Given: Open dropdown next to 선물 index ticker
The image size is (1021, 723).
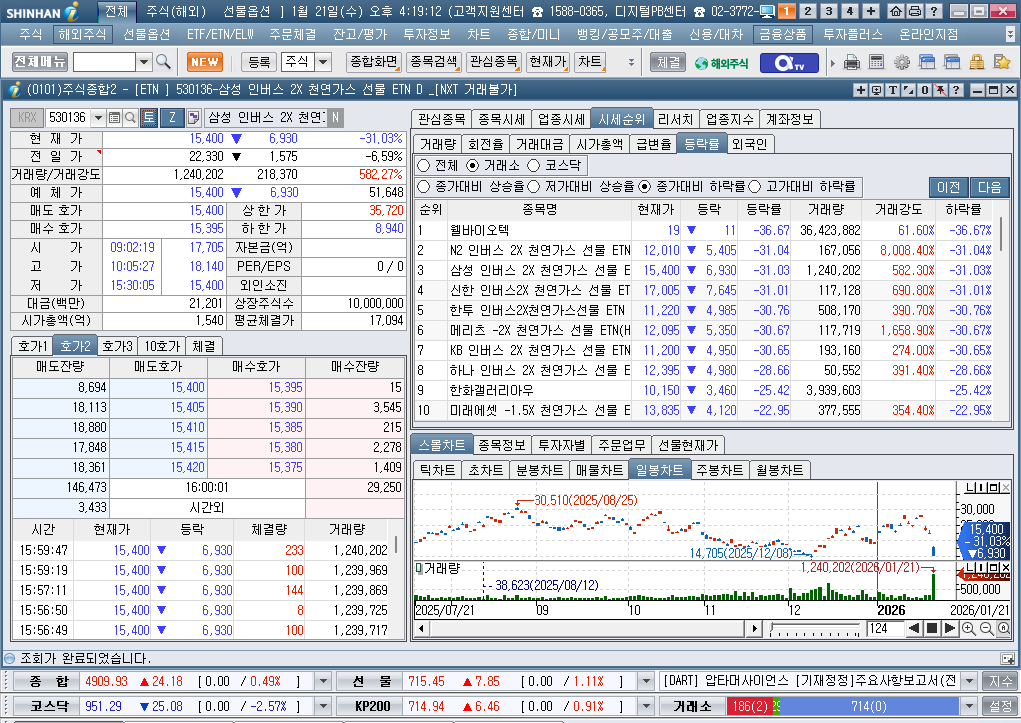Looking at the screenshot, I should [x=645, y=682].
